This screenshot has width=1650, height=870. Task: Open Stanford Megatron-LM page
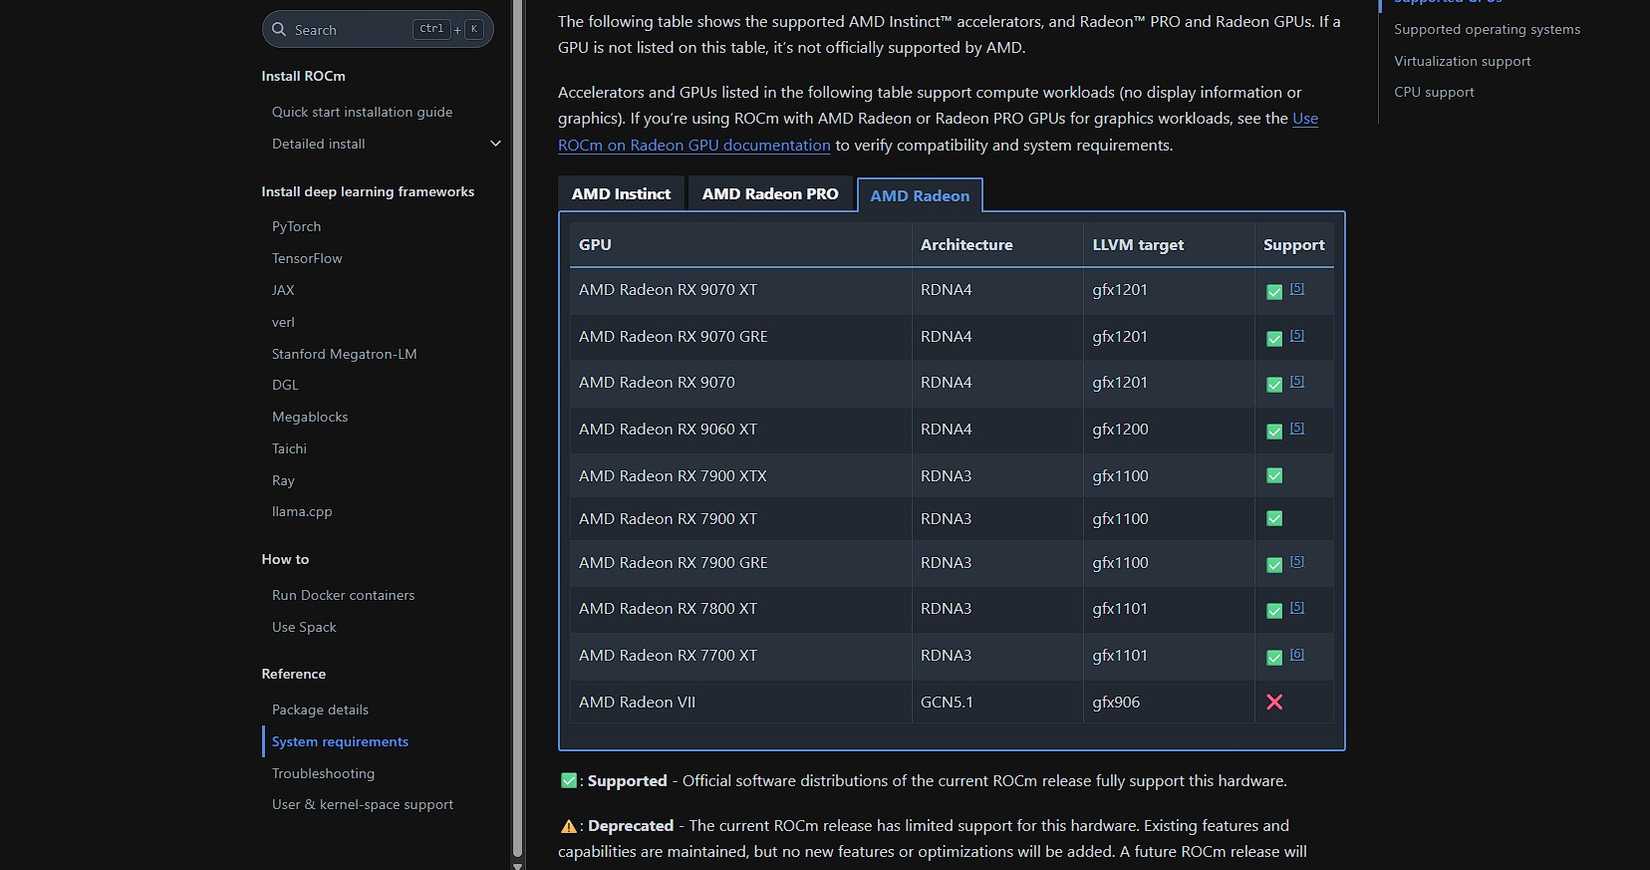click(344, 354)
